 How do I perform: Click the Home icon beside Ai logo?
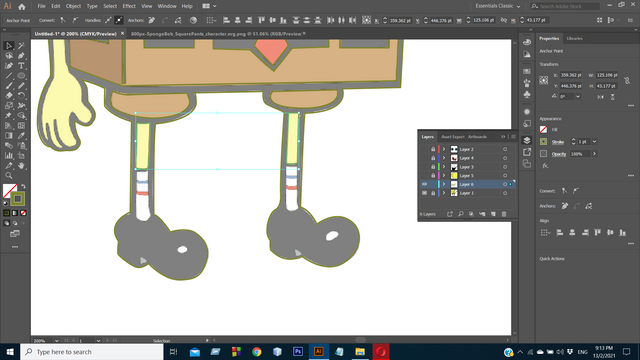pyautogui.click(x=22, y=7)
